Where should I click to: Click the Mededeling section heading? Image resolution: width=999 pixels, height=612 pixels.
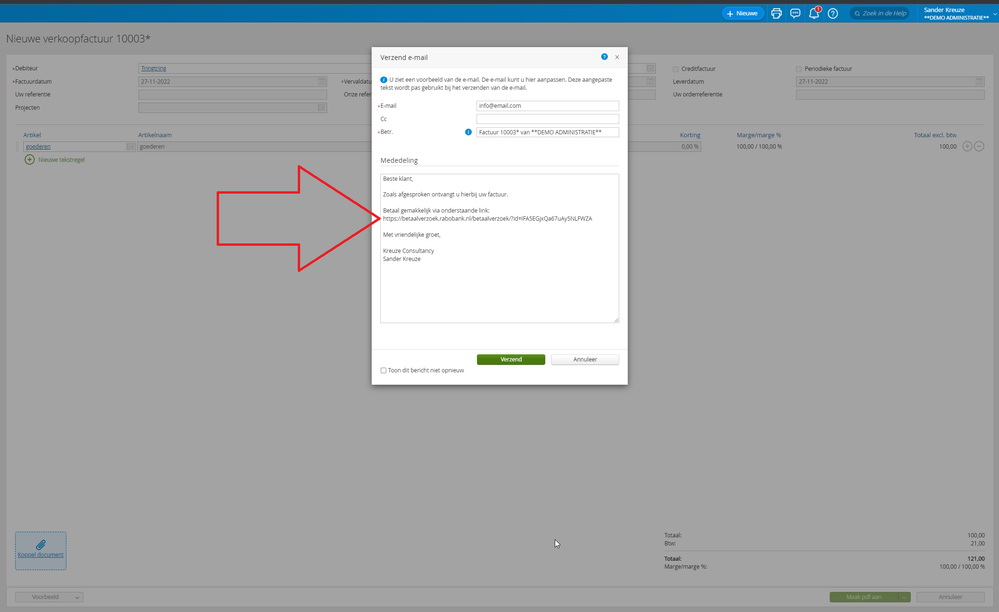pyautogui.click(x=399, y=160)
